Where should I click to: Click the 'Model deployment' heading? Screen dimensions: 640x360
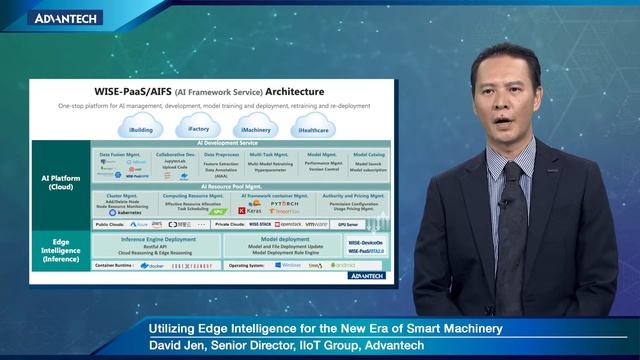(x=285, y=239)
